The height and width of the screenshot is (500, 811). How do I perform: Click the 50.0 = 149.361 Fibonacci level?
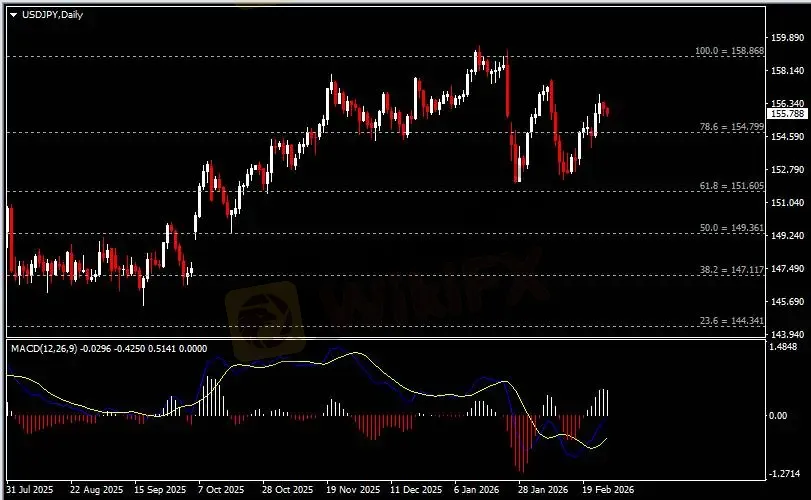tap(733, 228)
